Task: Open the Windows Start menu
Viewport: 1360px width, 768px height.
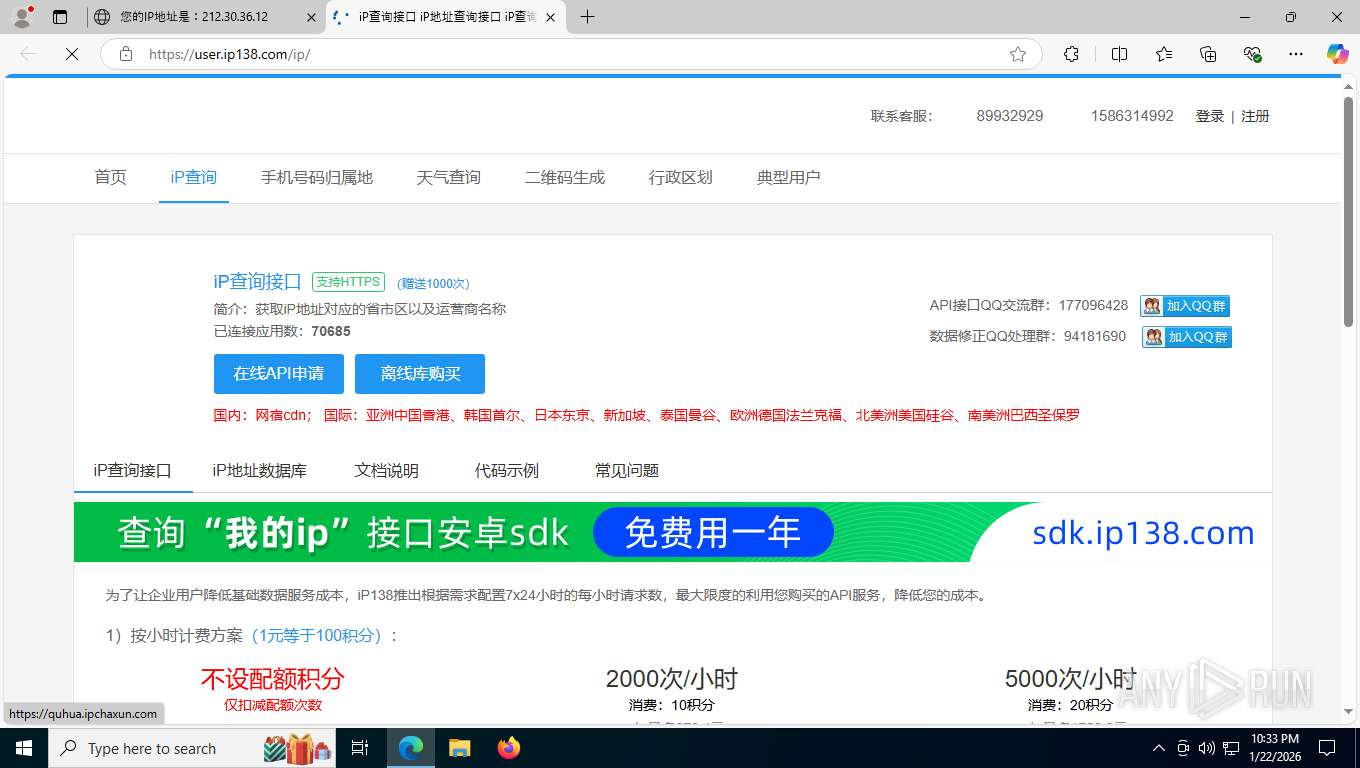Action: point(23,748)
